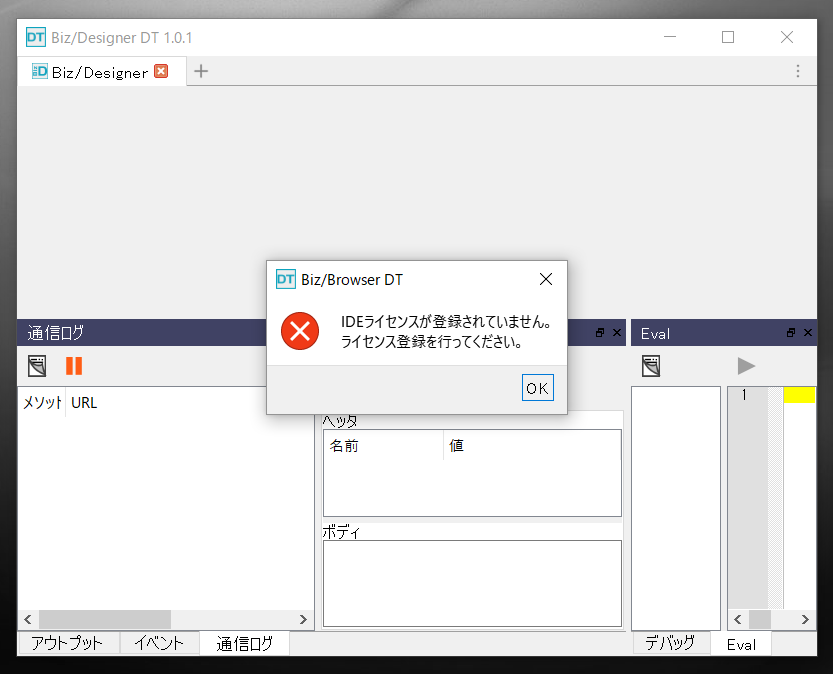Click the ボディ text area

[472, 583]
